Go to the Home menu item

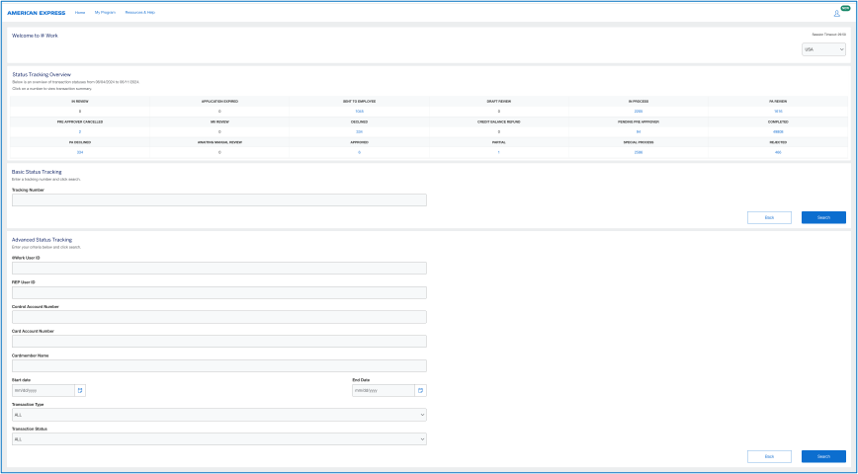[x=80, y=13]
